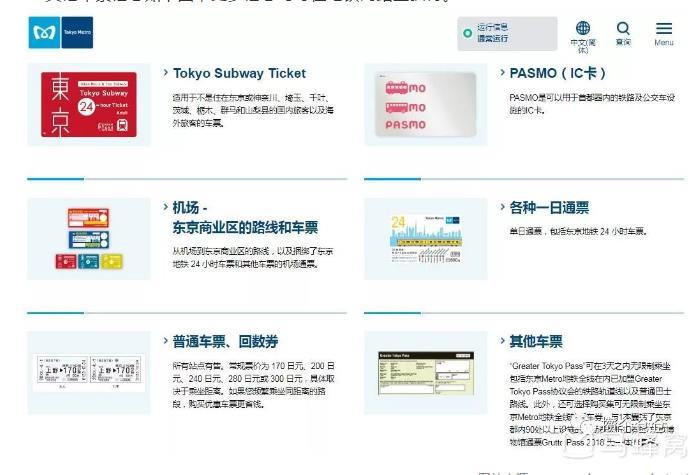Expand chevron beside 各种一日通票
The image size is (698, 475).
tap(501, 207)
